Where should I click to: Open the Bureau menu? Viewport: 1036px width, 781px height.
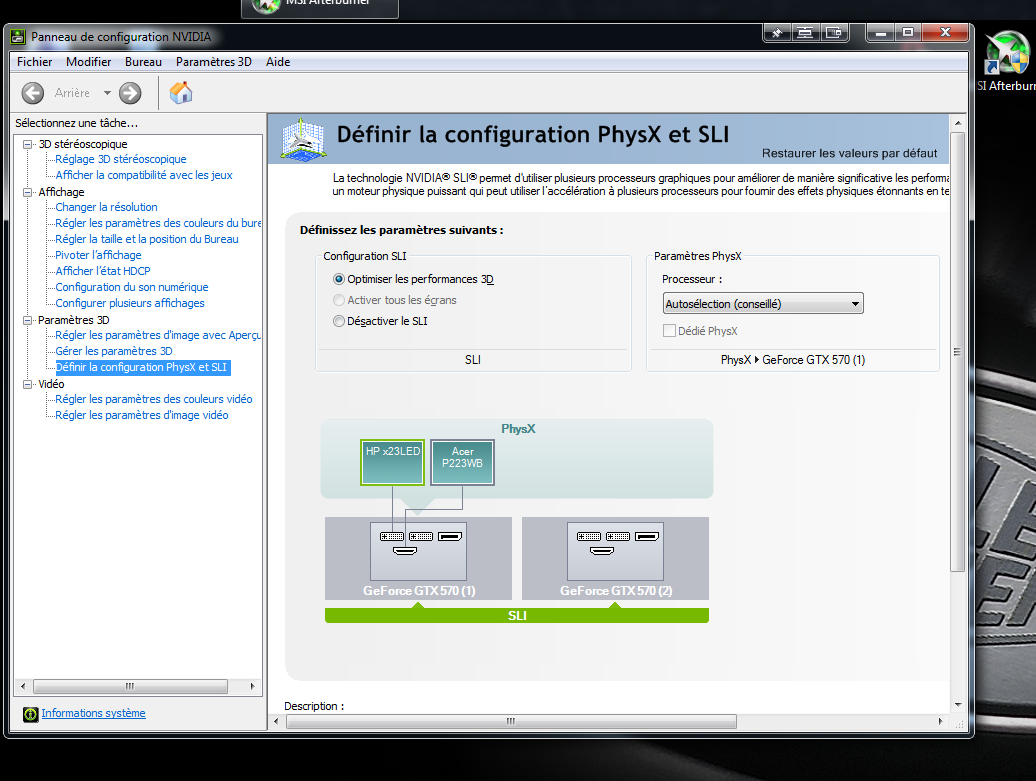(143, 62)
